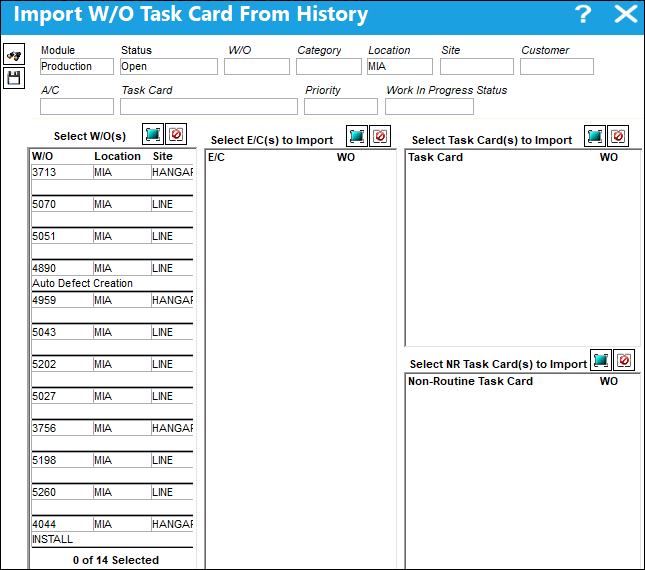Image resolution: width=645 pixels, height=570 pixels.
Task: Open Work In Progress Status label lookup
Action: click(x=447, y=90)
